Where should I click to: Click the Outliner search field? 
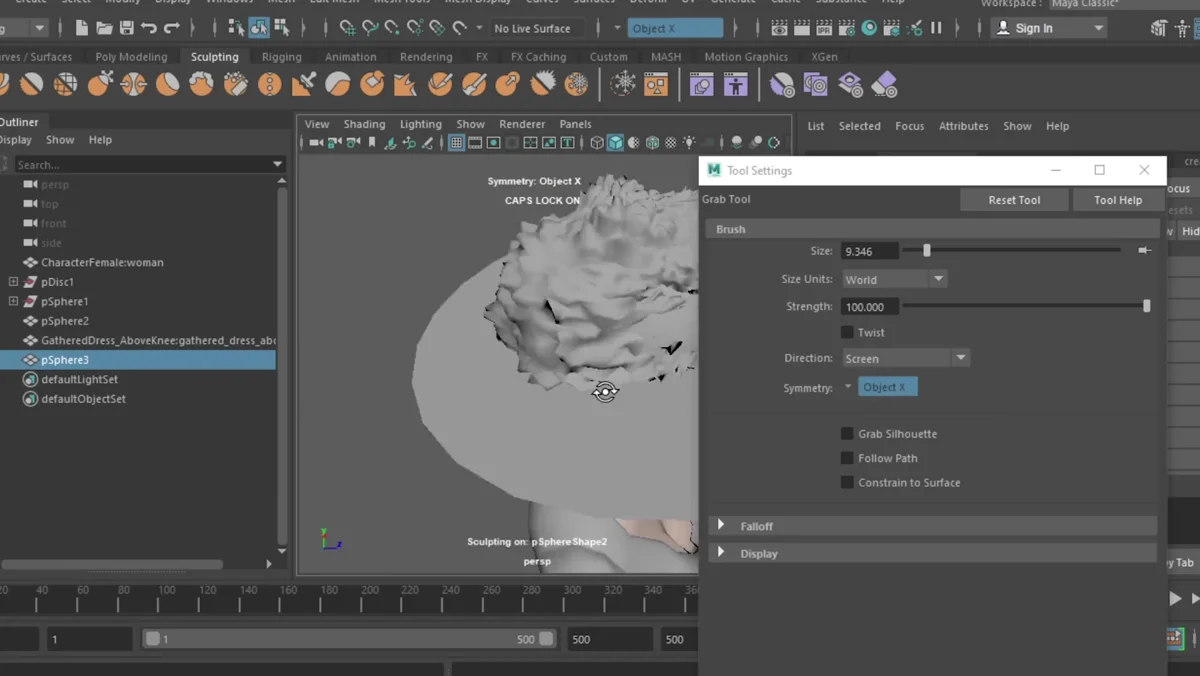point(143,164)
